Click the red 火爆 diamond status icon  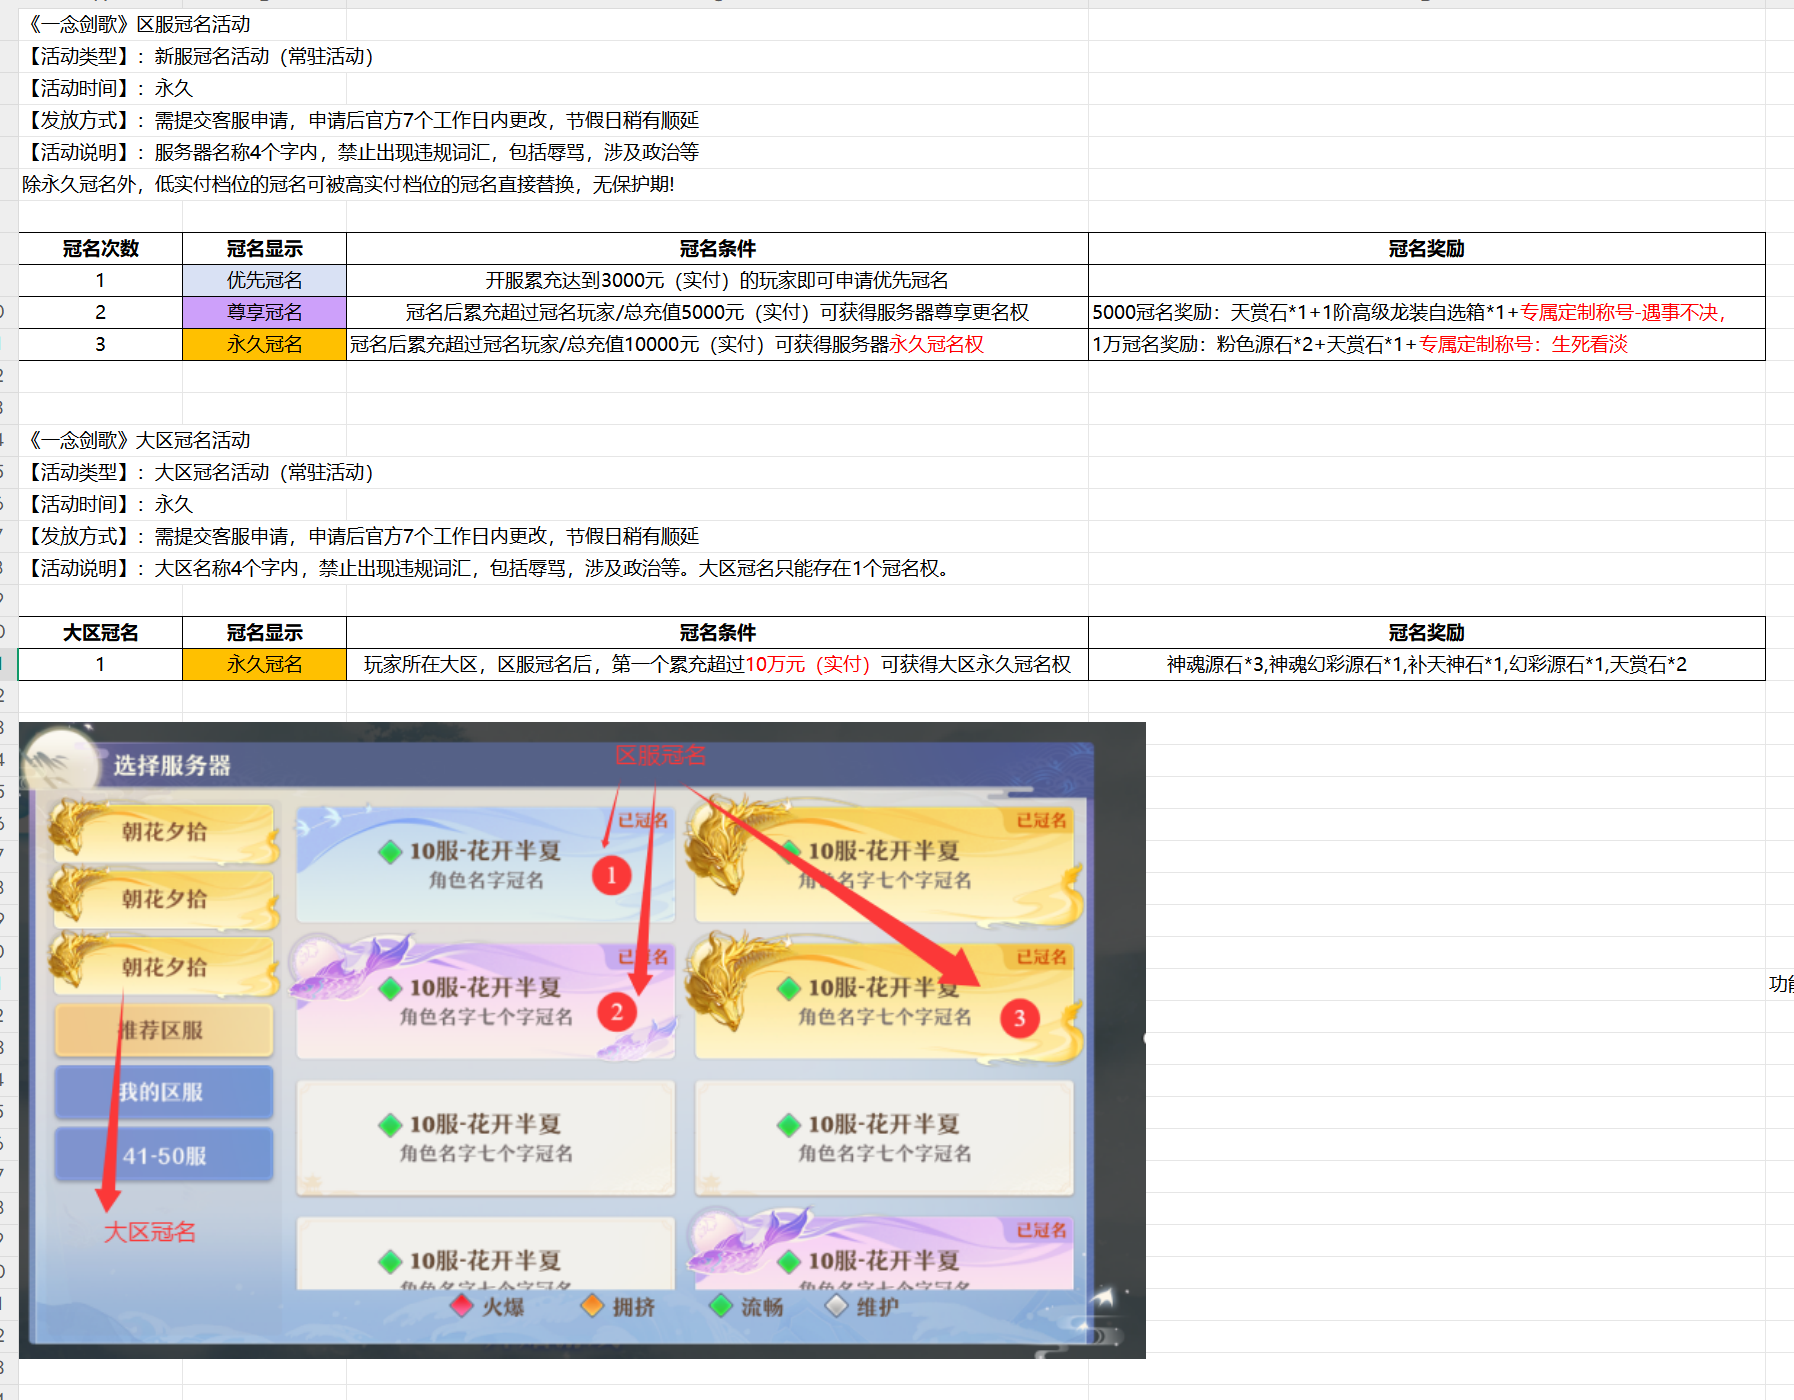point(462,1306)
